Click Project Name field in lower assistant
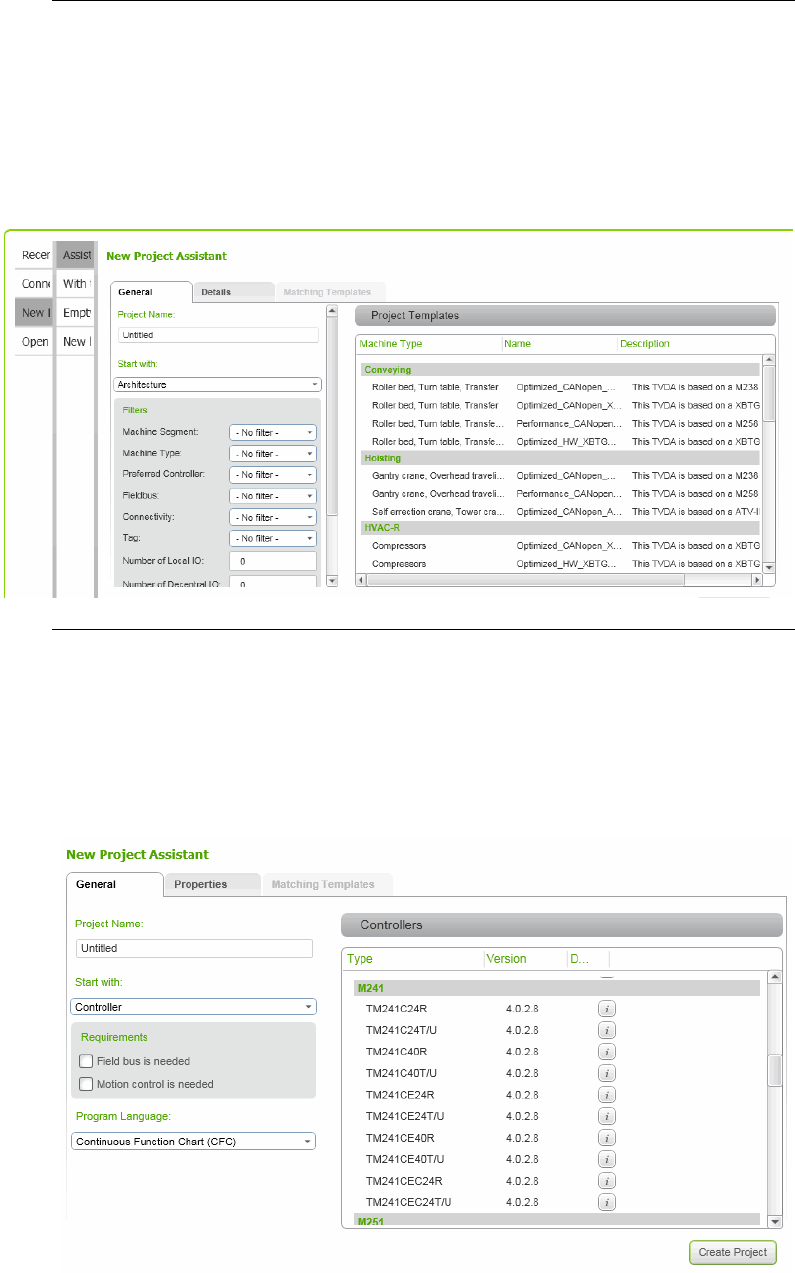The width and height of the screenshot is (795, 1273). point(195,948)
